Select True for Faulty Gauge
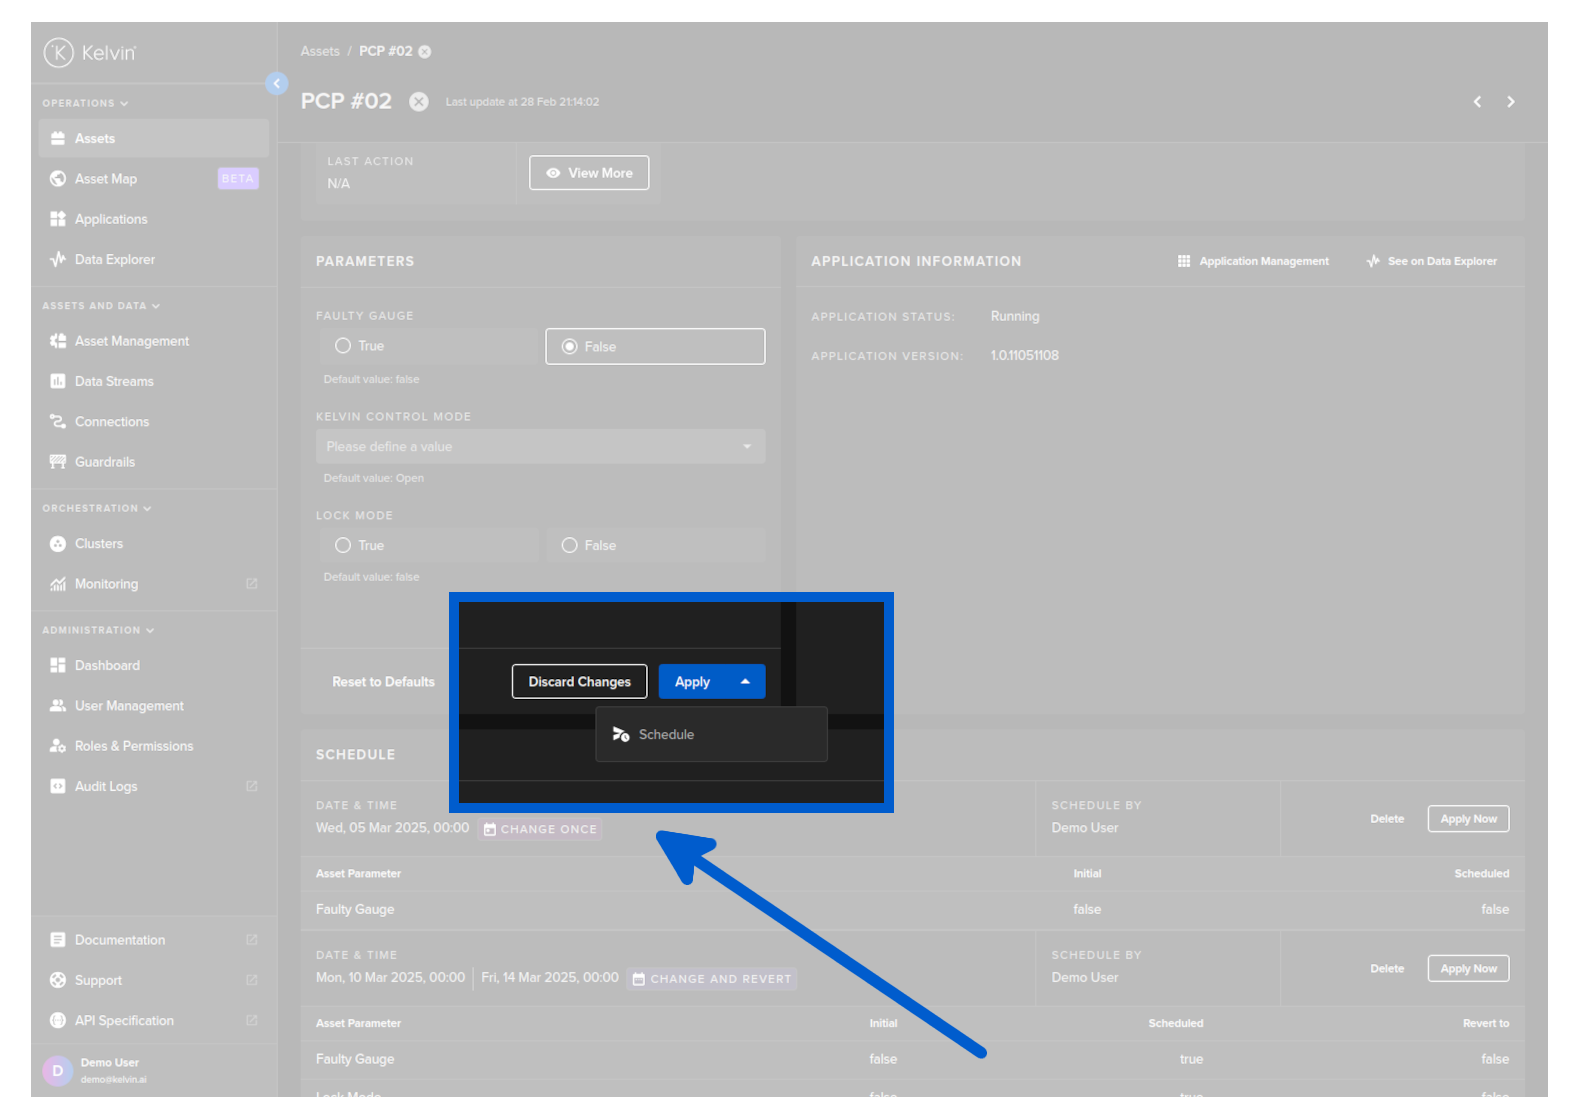The image size is (1580, 1120). pyautogui.click(x=343, y=346)
